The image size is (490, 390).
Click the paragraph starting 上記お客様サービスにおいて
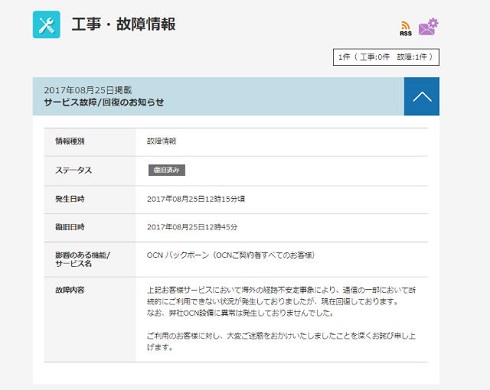[x=281, y=296]
